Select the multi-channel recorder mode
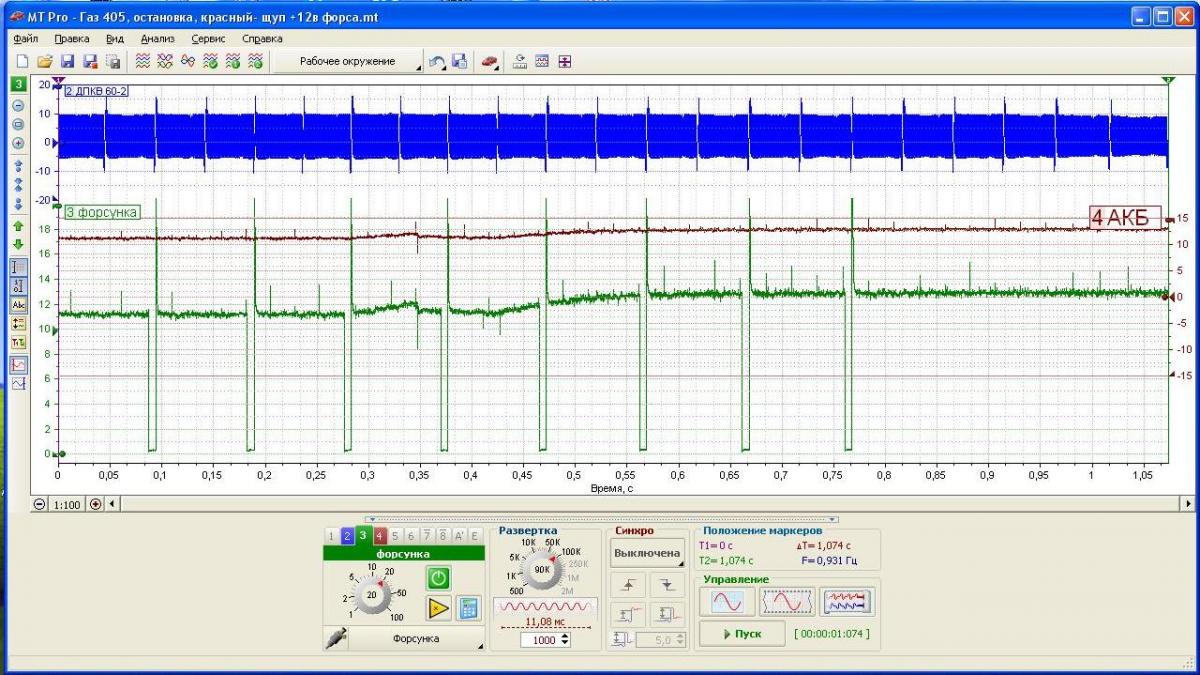1200x675 pixels. click(846, 602)
